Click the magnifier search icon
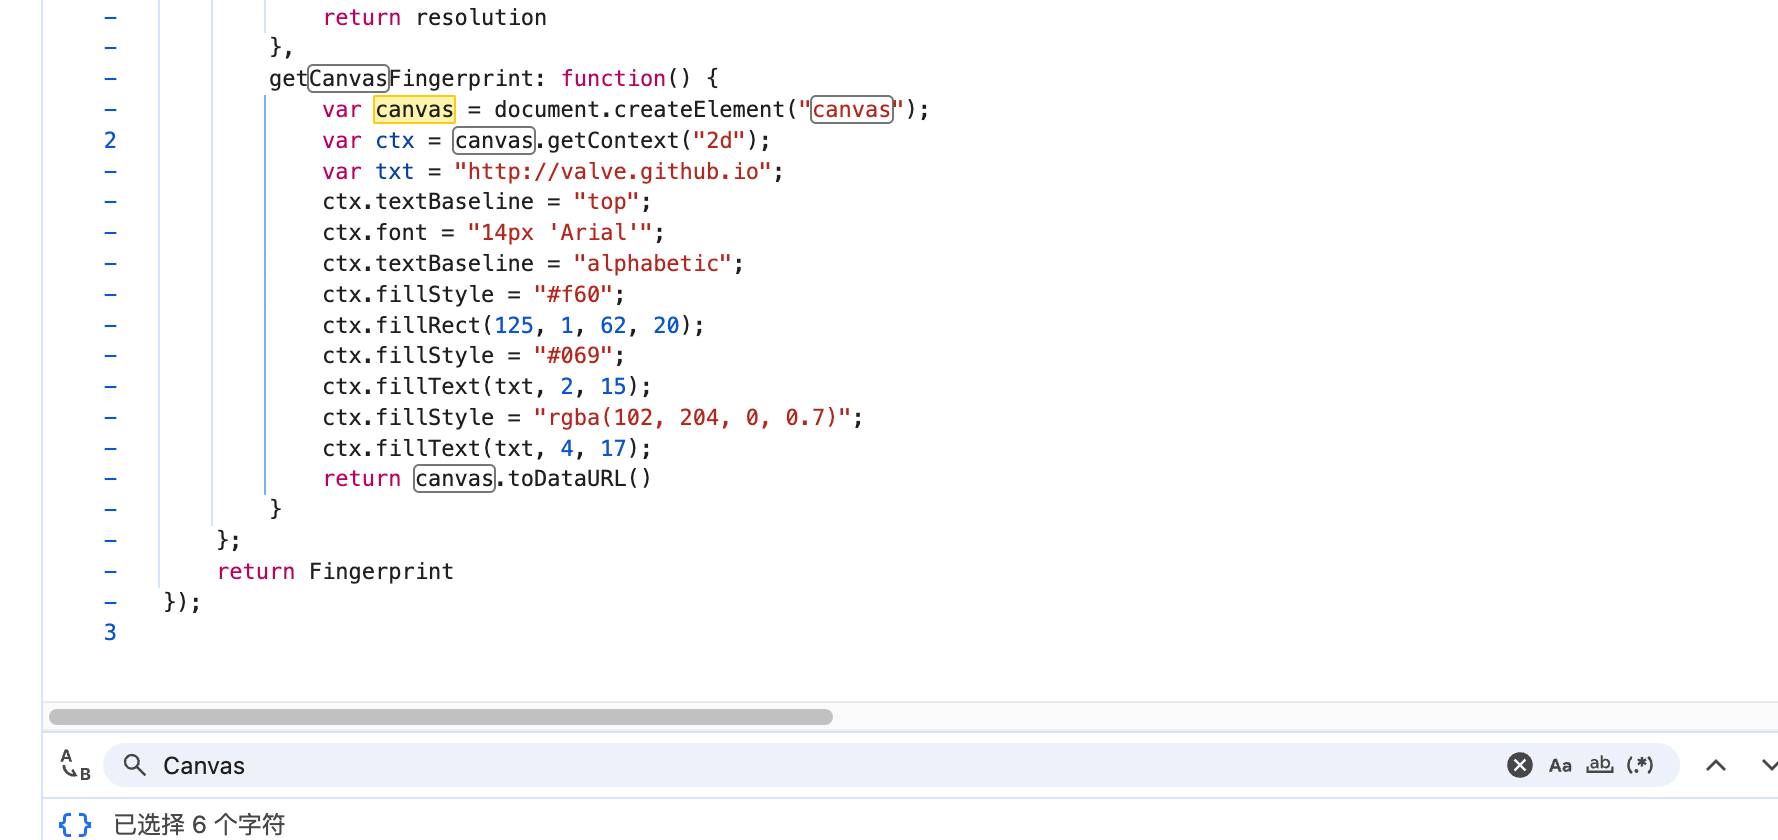Image resolution: width=1778 pixels, height=840 pixels. [135, 765]
